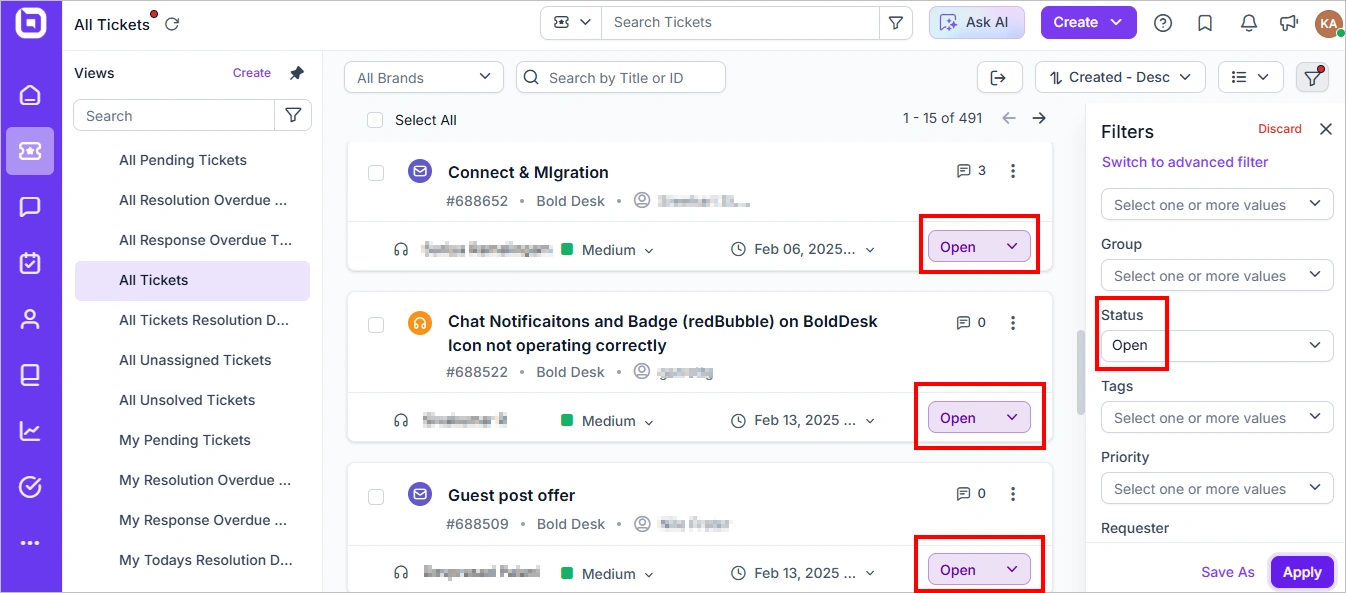This screenshot has height=593, width=1346.
Task: Go to previous page of tickets
Action: click(x=1009, y=118)
